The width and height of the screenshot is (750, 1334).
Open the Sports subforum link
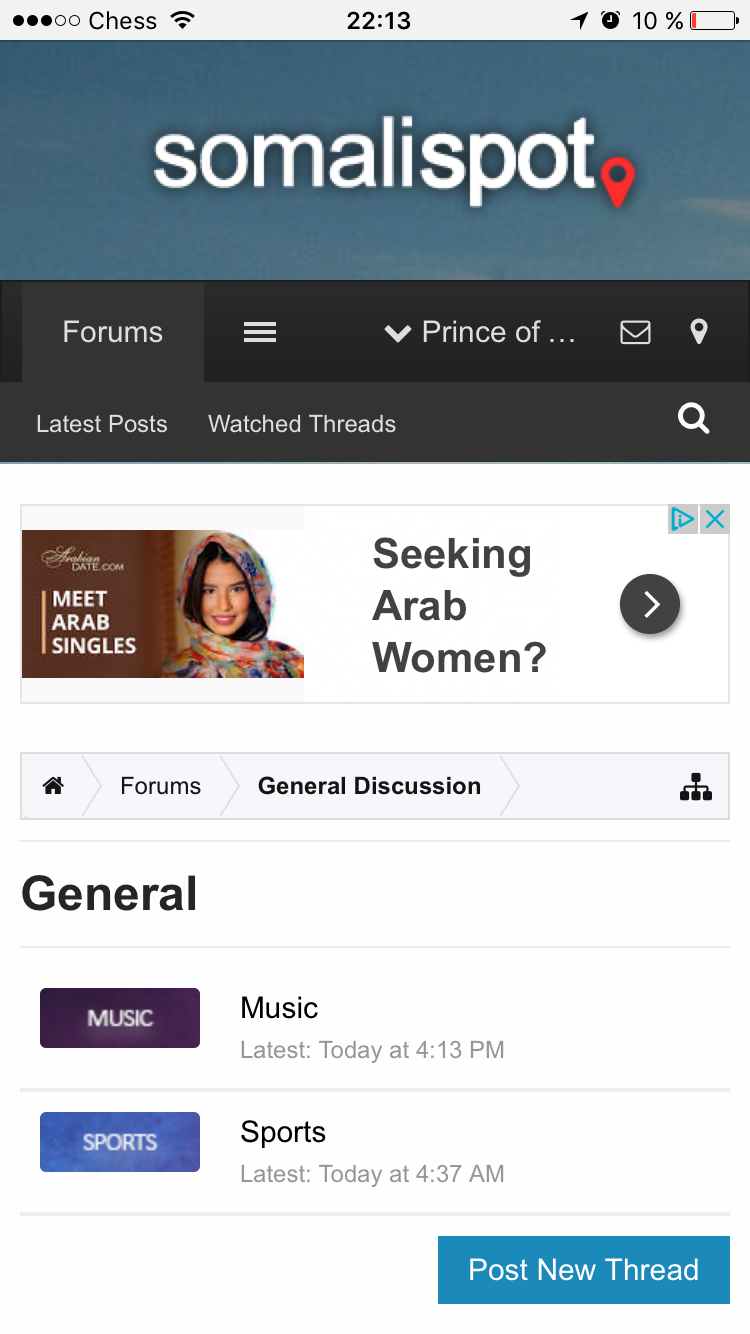pos(283,1132)
